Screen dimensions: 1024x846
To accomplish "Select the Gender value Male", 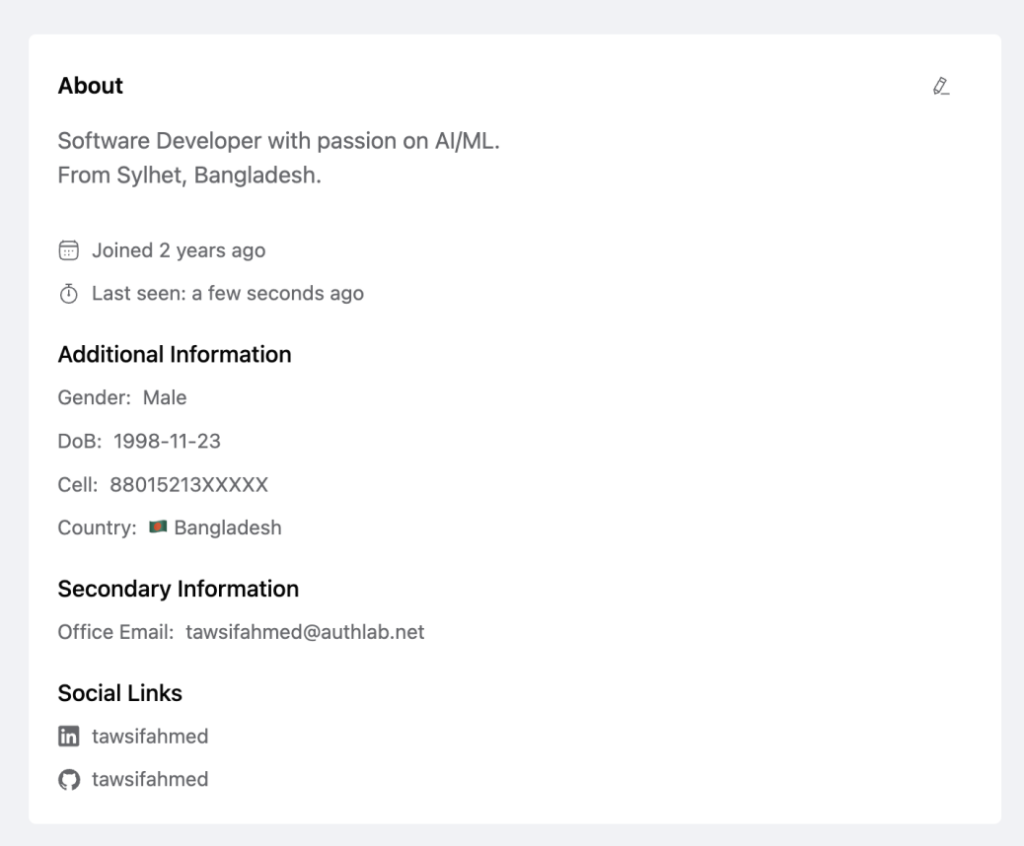I will (x=165, y=398).
